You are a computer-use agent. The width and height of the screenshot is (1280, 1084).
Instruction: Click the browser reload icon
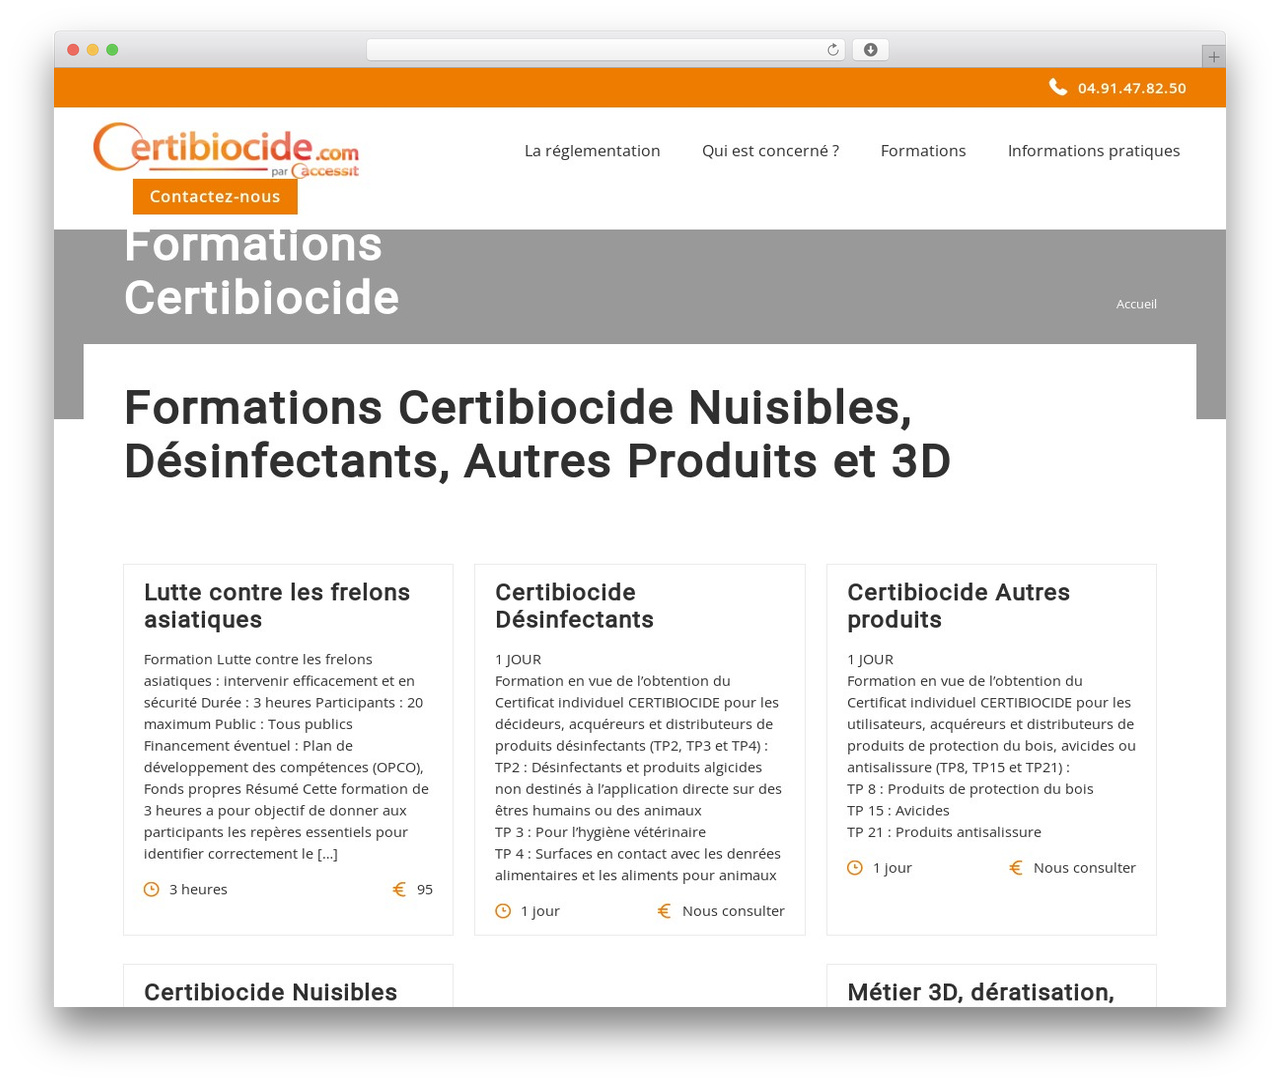833,50
